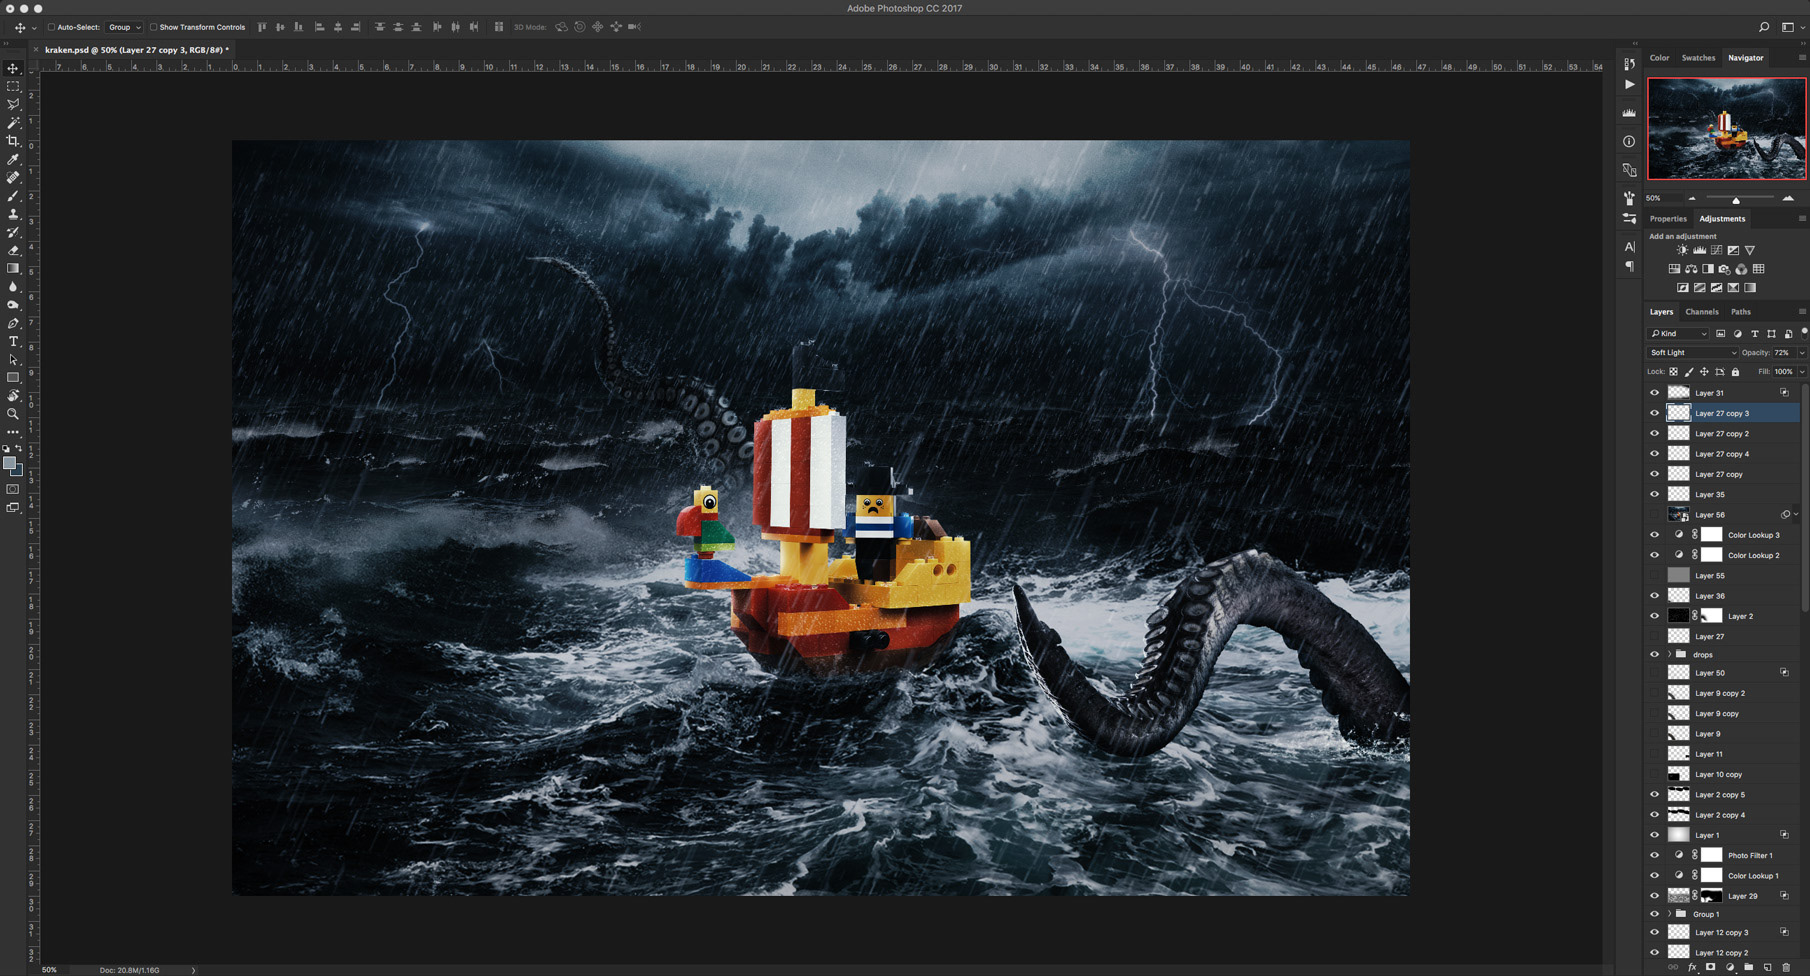The image size is (1810, 976).
Task: Click the Opacity 72% field
Action: 1783,353
